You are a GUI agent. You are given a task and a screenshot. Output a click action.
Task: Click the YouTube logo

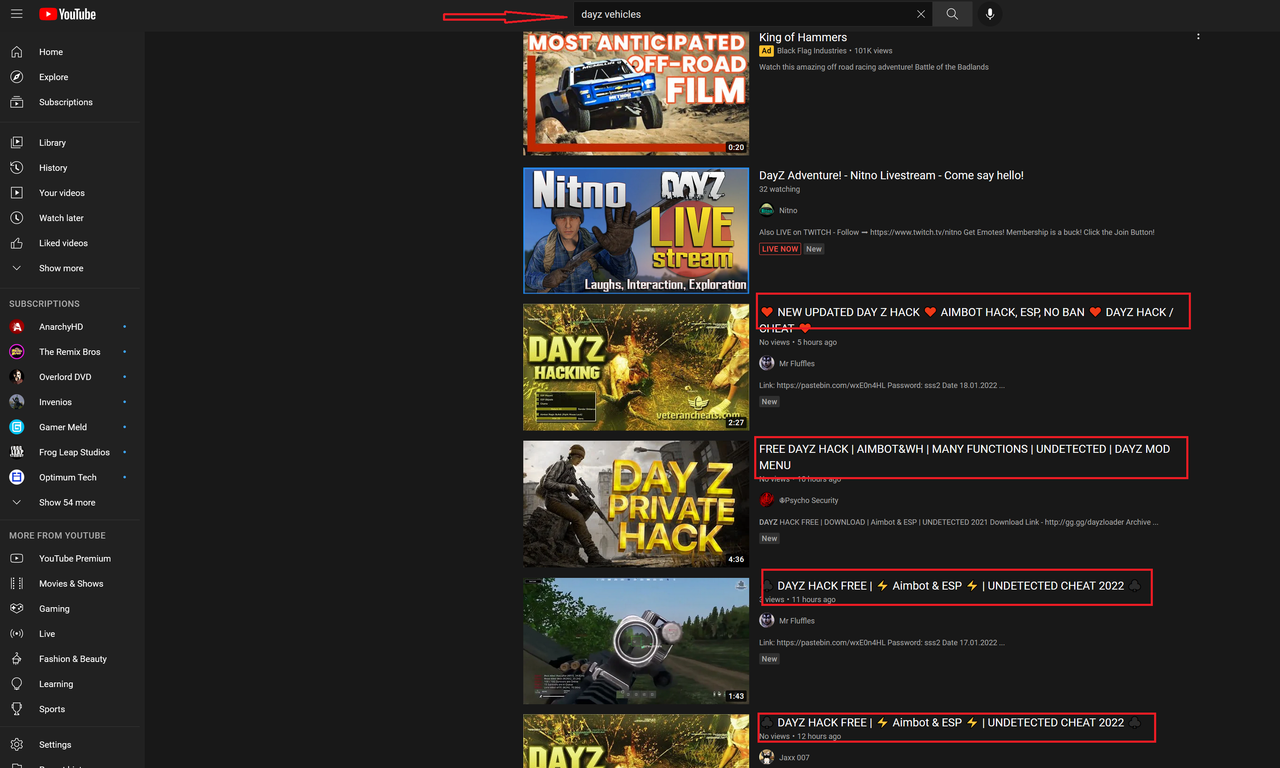coord(68,14)
